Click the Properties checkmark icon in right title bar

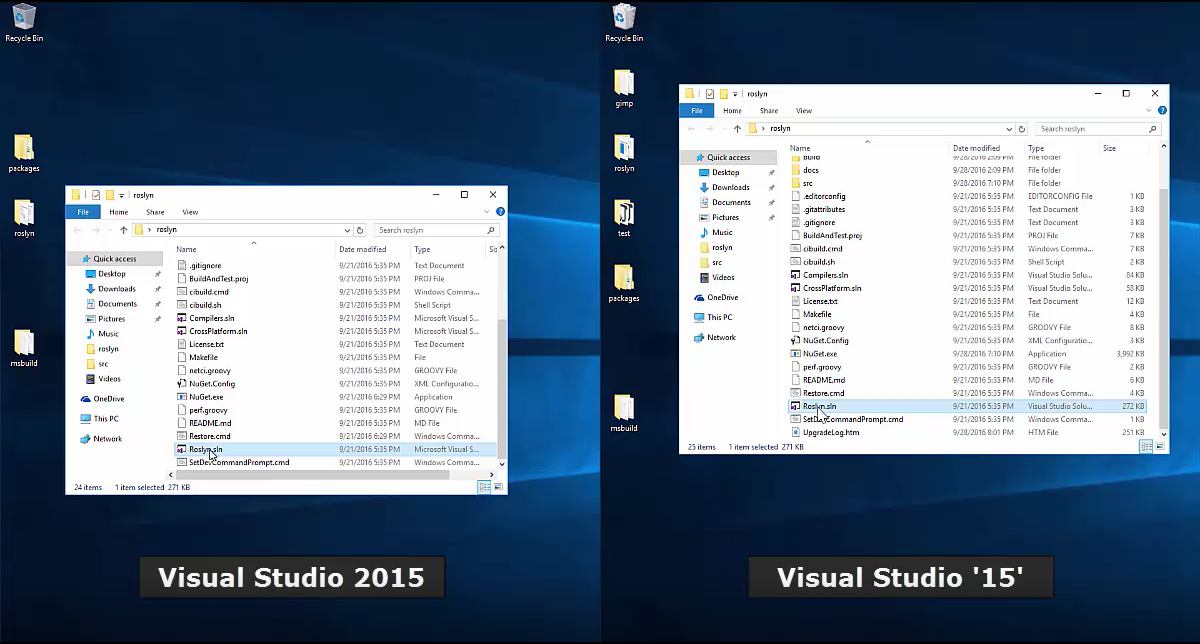[x=710, y=94]
